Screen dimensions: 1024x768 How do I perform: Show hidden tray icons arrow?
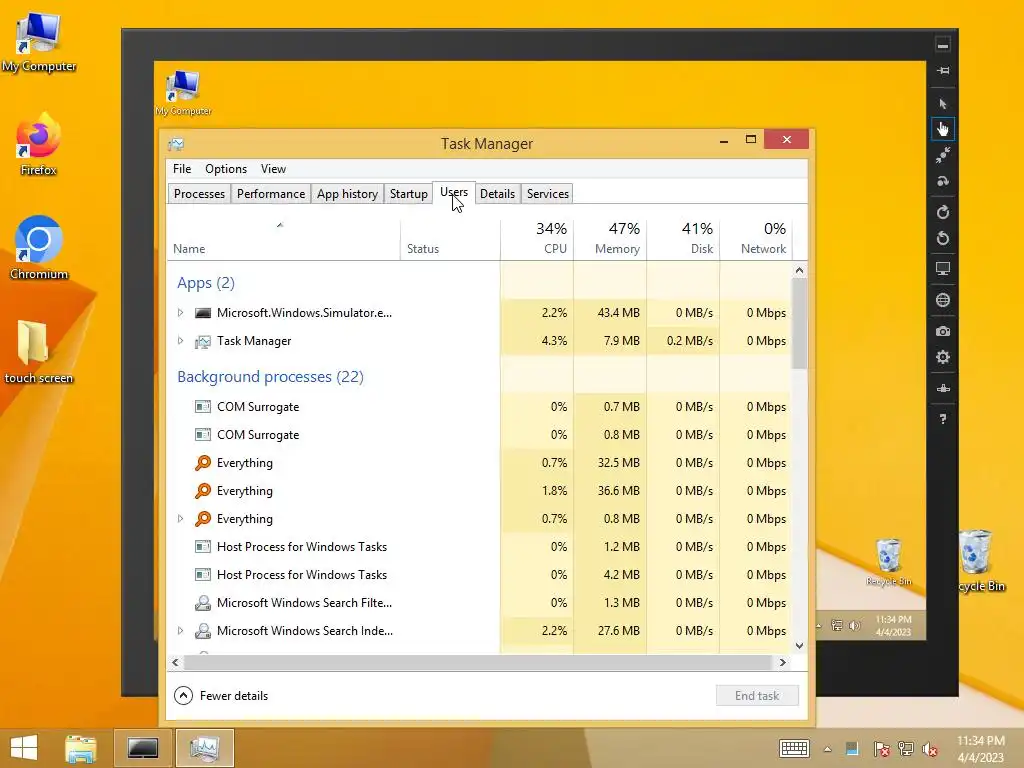[x=827, y=749]
